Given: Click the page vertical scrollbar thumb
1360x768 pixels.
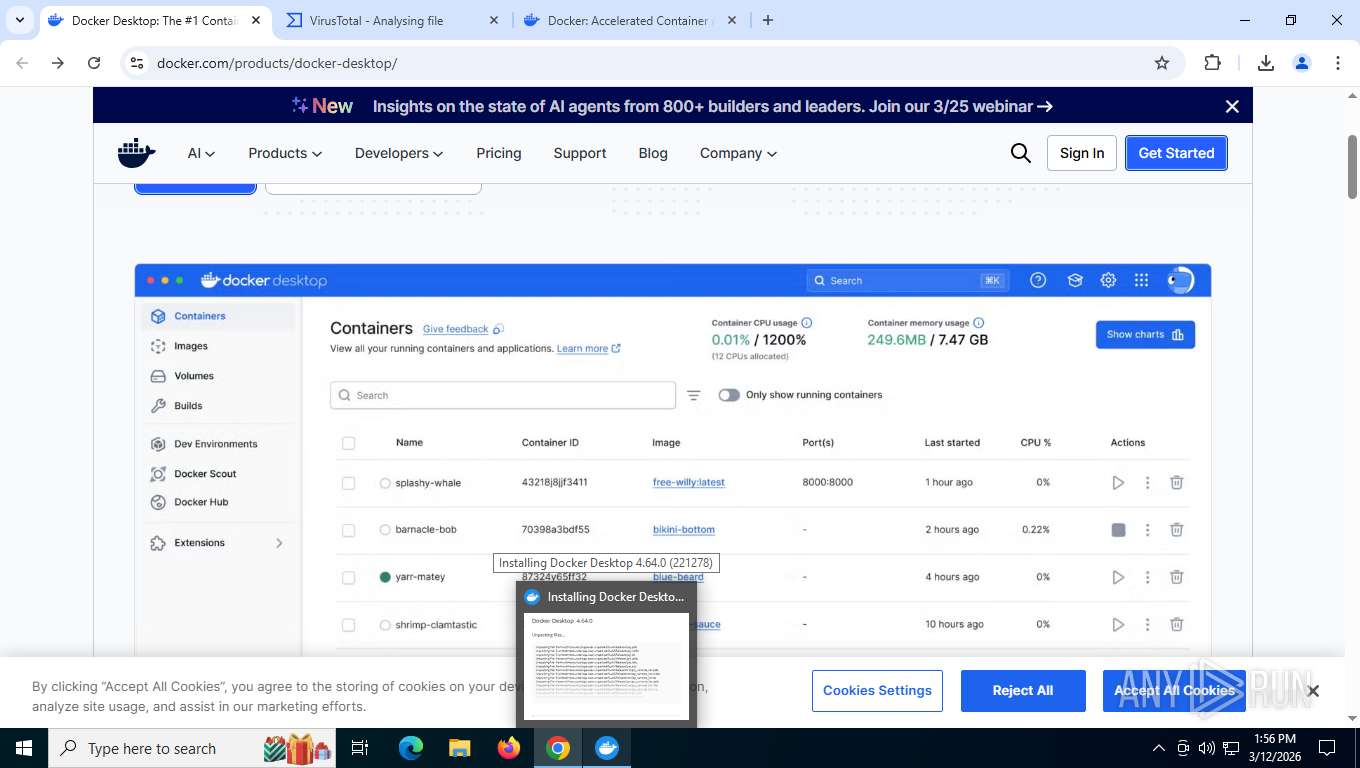Looking at the screenshot, I should tap(1352, 165).
